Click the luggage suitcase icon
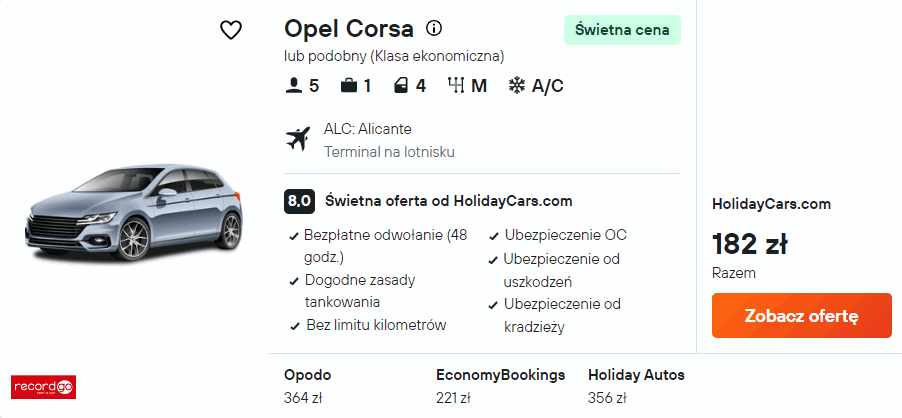902x418 pixels. point(348,86)
